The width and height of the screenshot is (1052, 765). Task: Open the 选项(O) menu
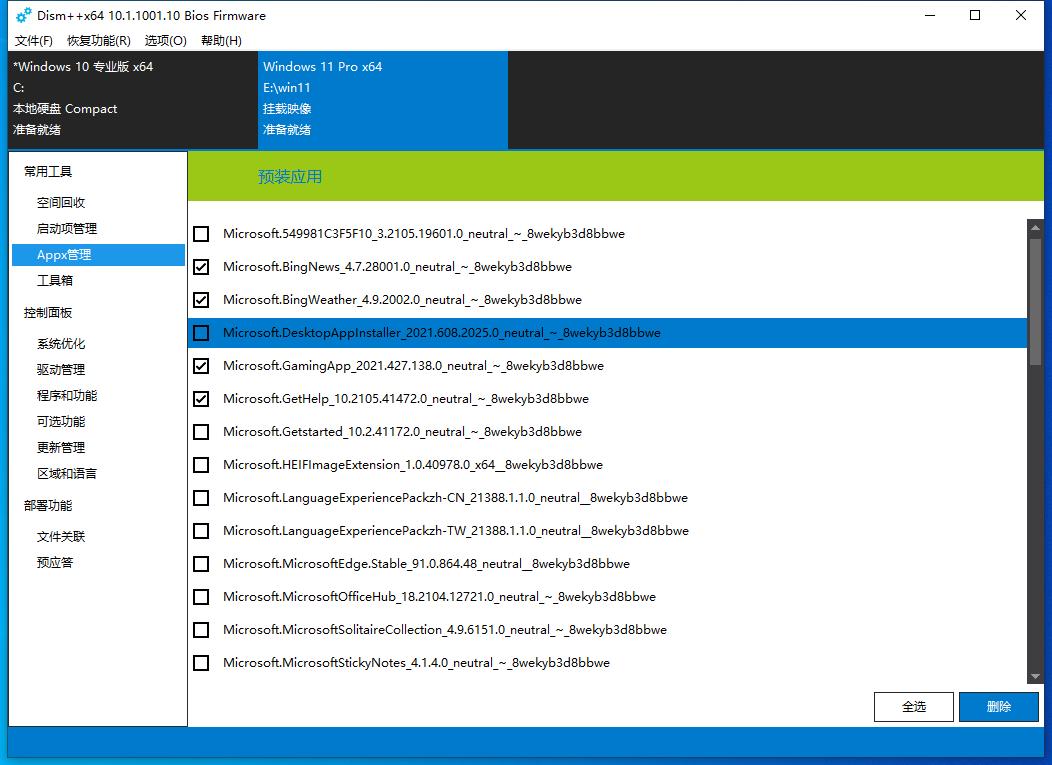[x=165, y=41]
